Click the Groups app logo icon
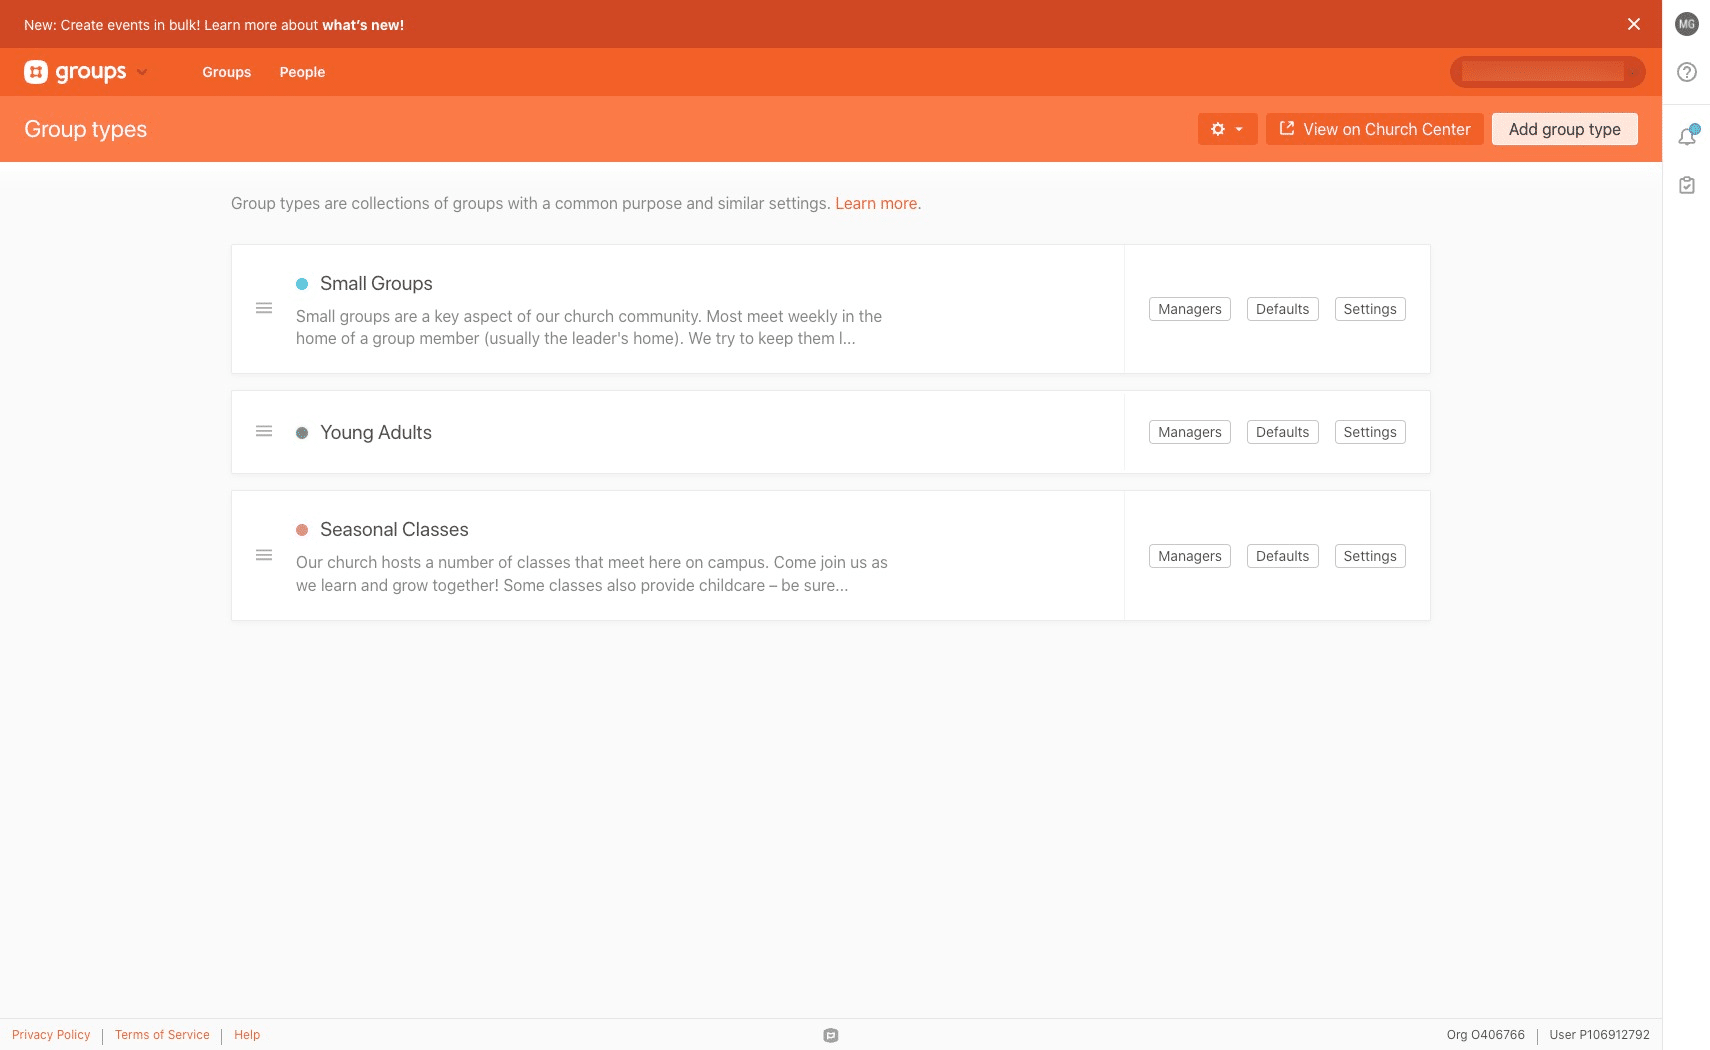 click(x=36, y=72)
